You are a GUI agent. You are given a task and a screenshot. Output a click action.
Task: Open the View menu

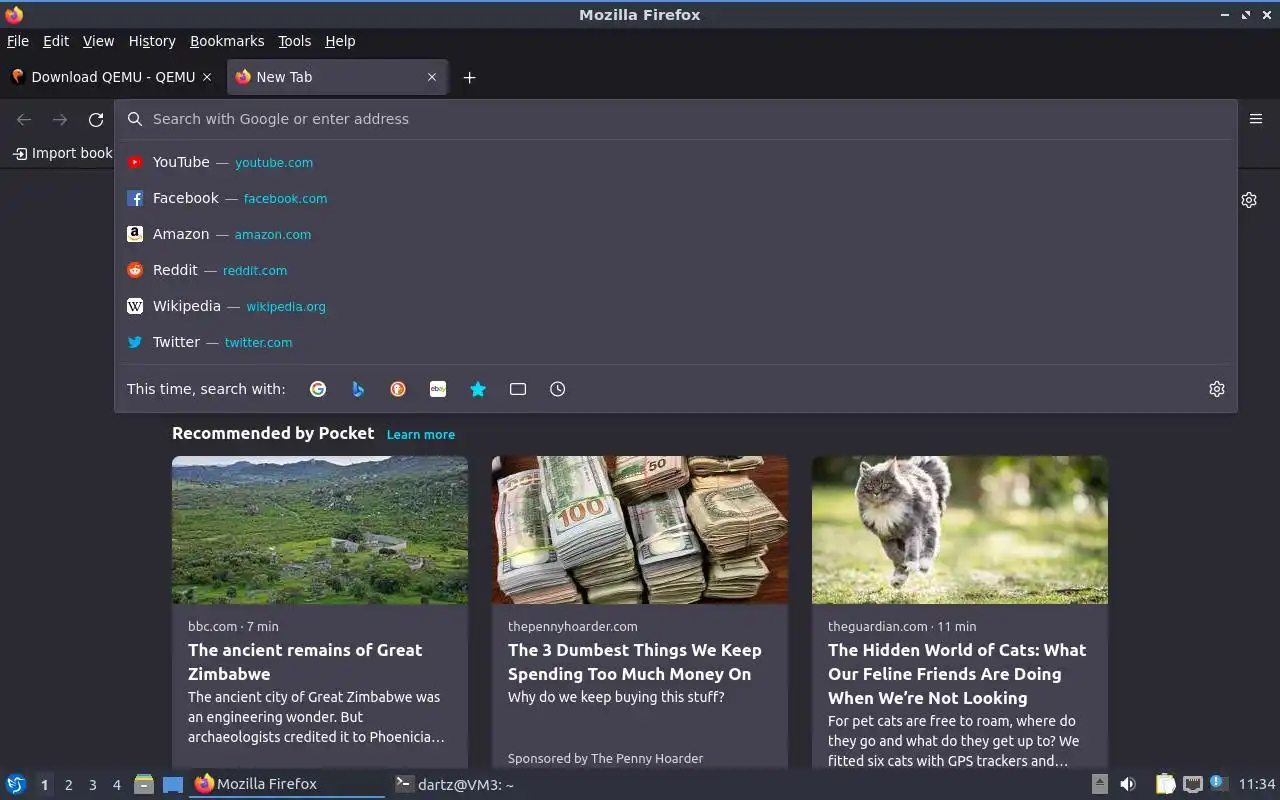[98, 41]
